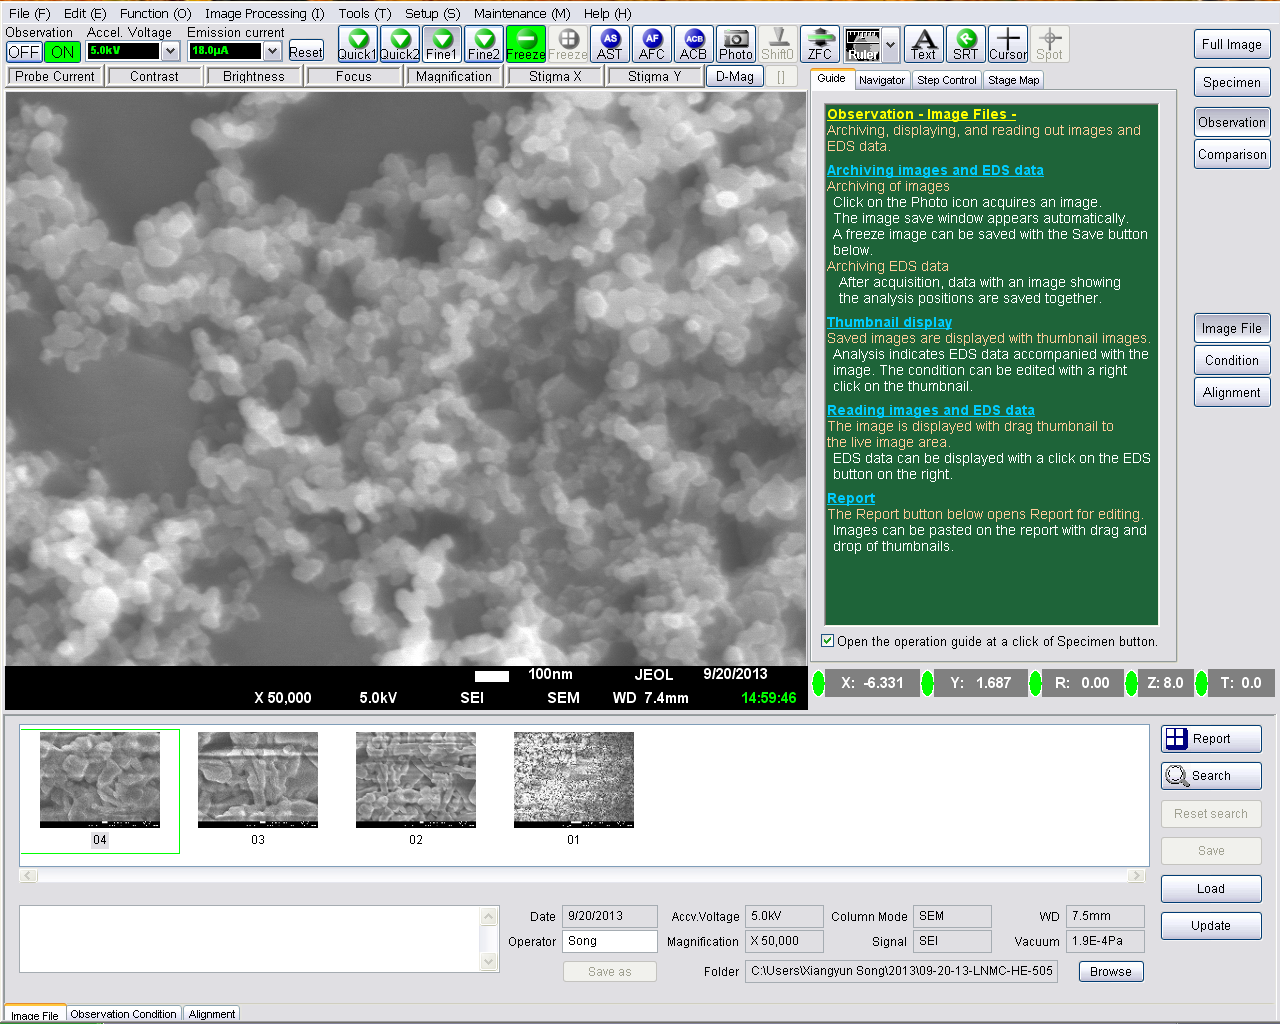Click the Cursor crosshair tool
1280x1024 pixels.
1007,44
